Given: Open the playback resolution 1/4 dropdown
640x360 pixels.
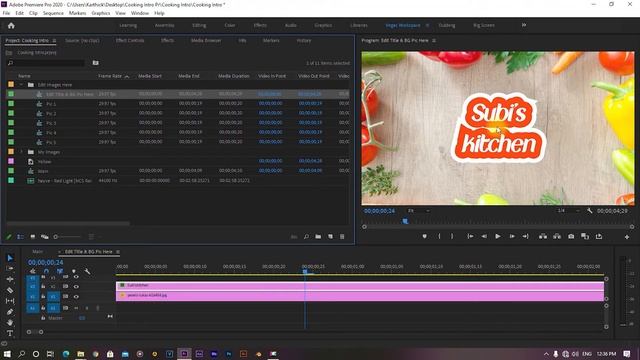Looking at the screenshot, I should 568,211.
